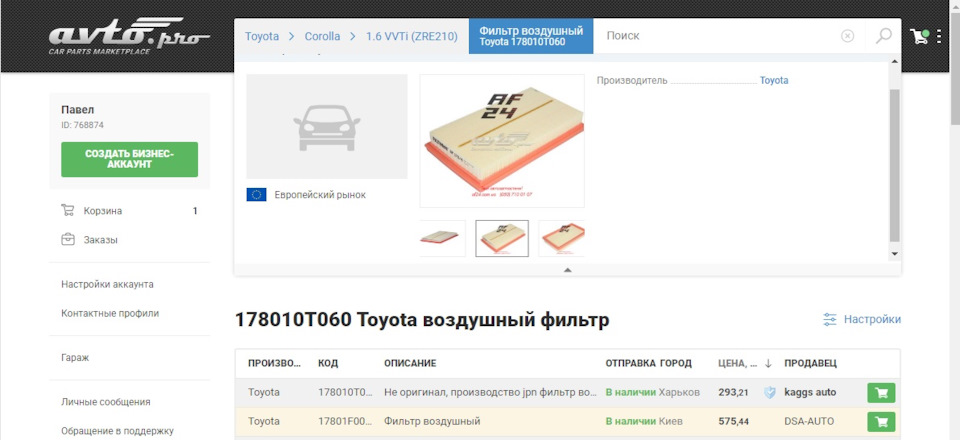Open Корзина in the sidebar
This screenshot has height=440, width=960.
[103, 211]
